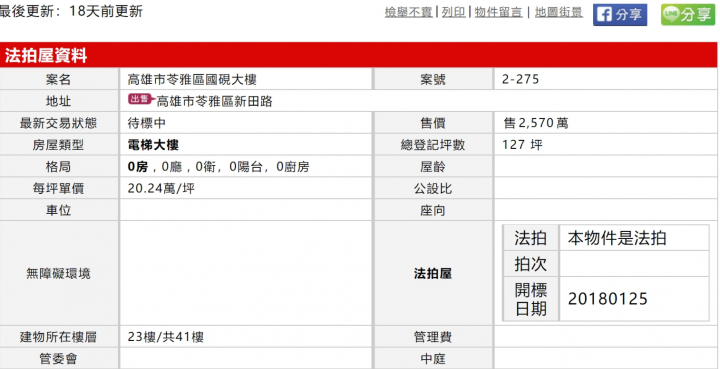Screen dimensions: 720x369
Task: Click the 格局 label cell
Action: coord(59,167)
